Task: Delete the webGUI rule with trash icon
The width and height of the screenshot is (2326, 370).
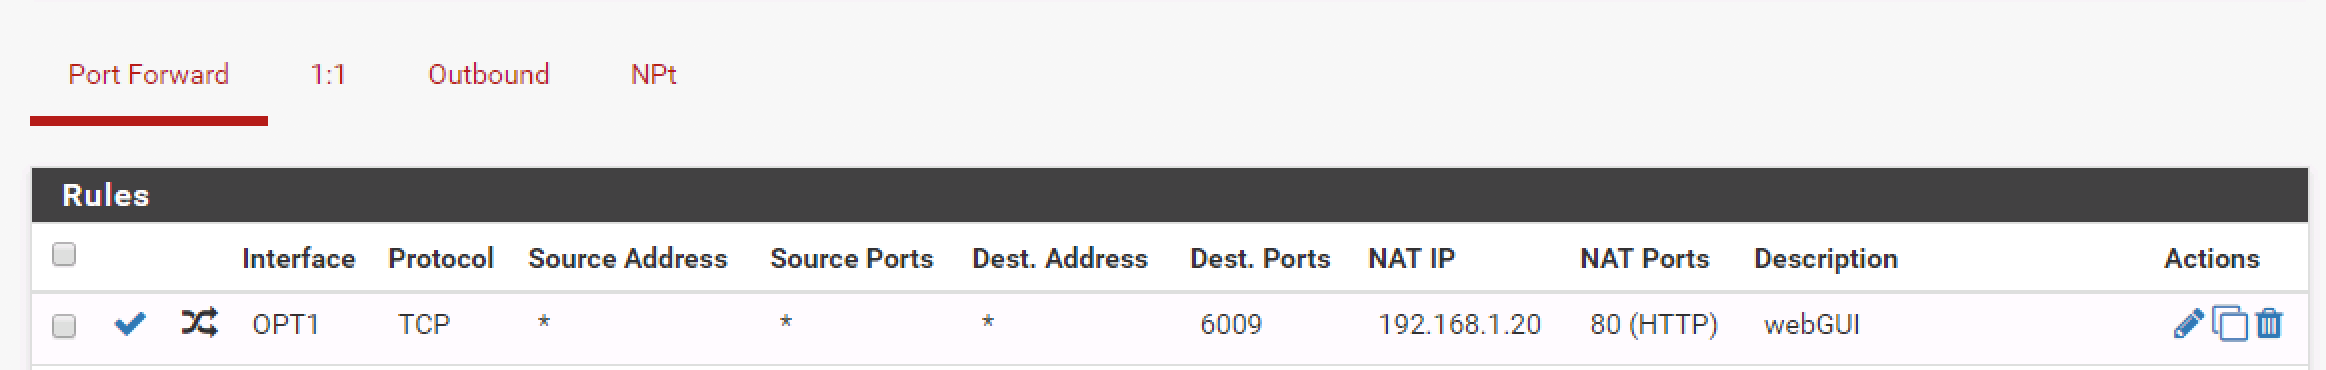Action: [2269, 324]
